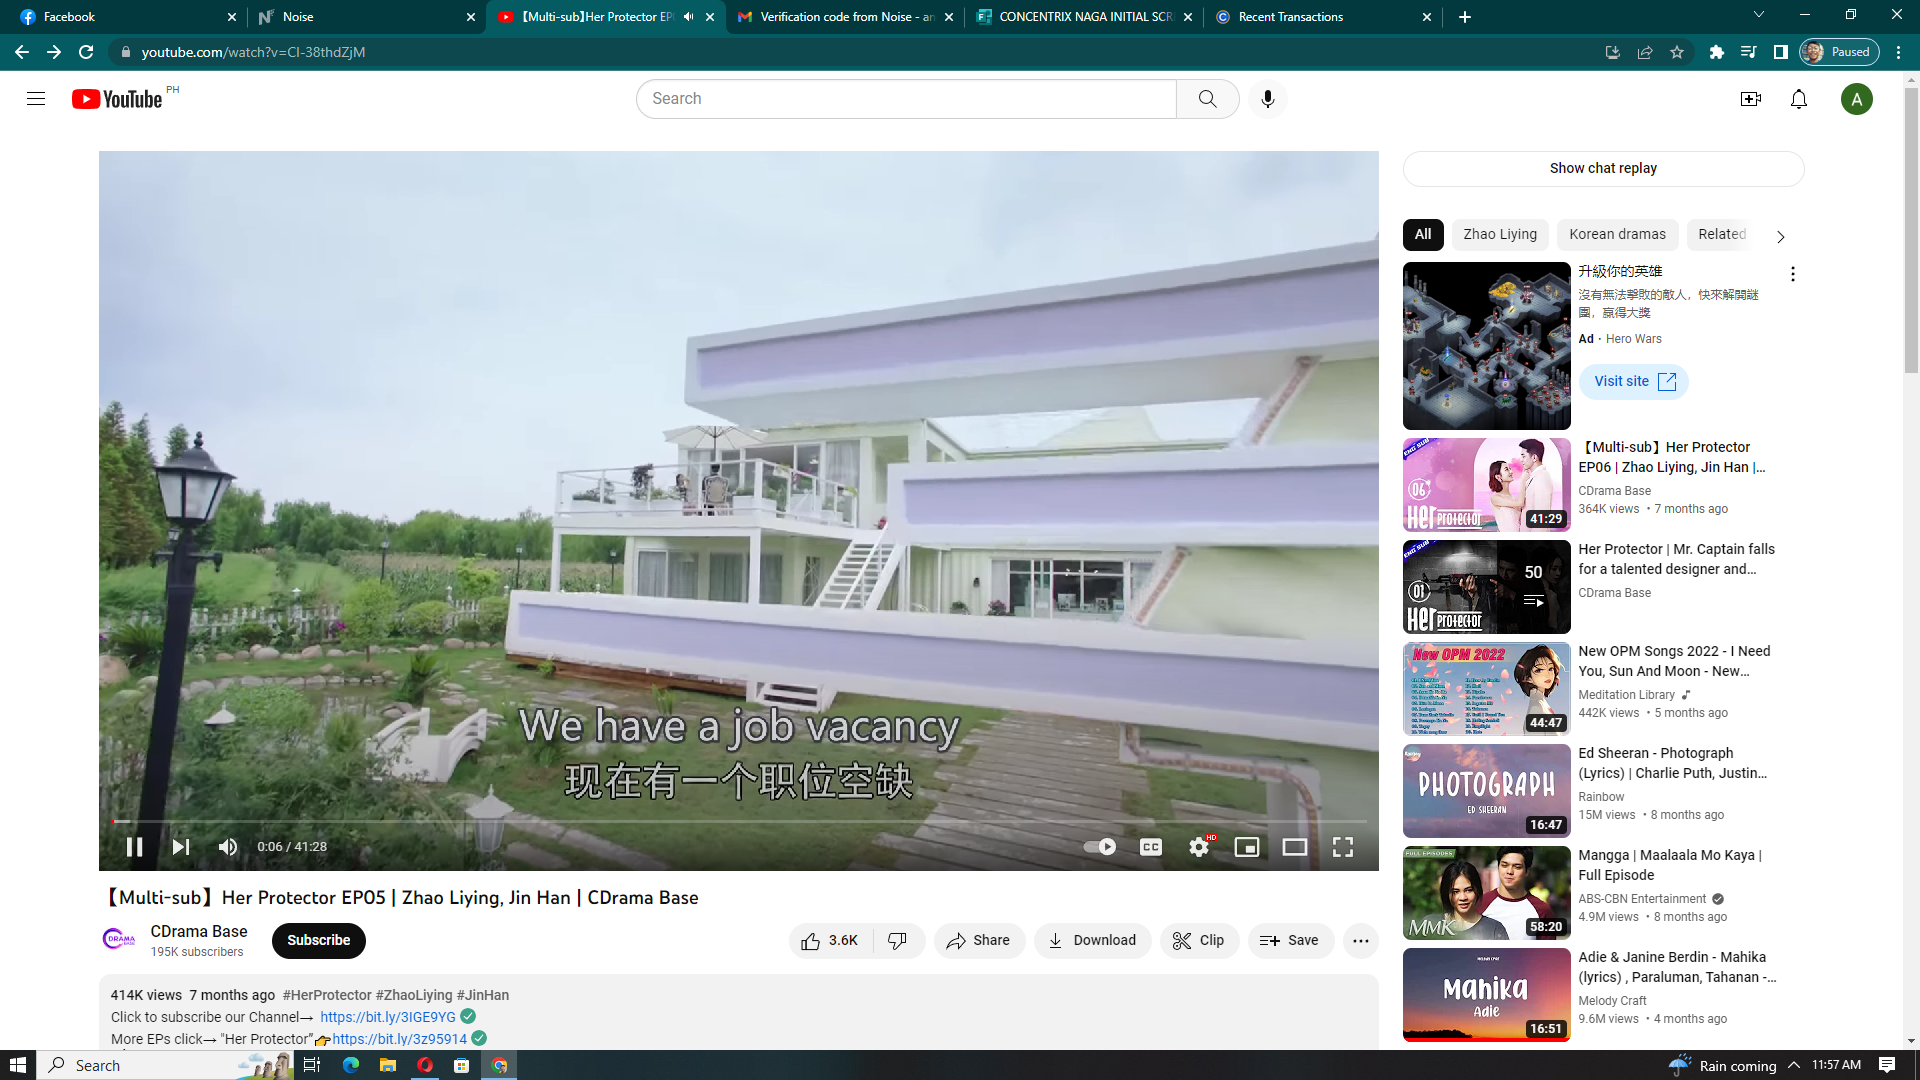
Task: Open the YouTube guide hamburger menu
Action: [36, 99]
